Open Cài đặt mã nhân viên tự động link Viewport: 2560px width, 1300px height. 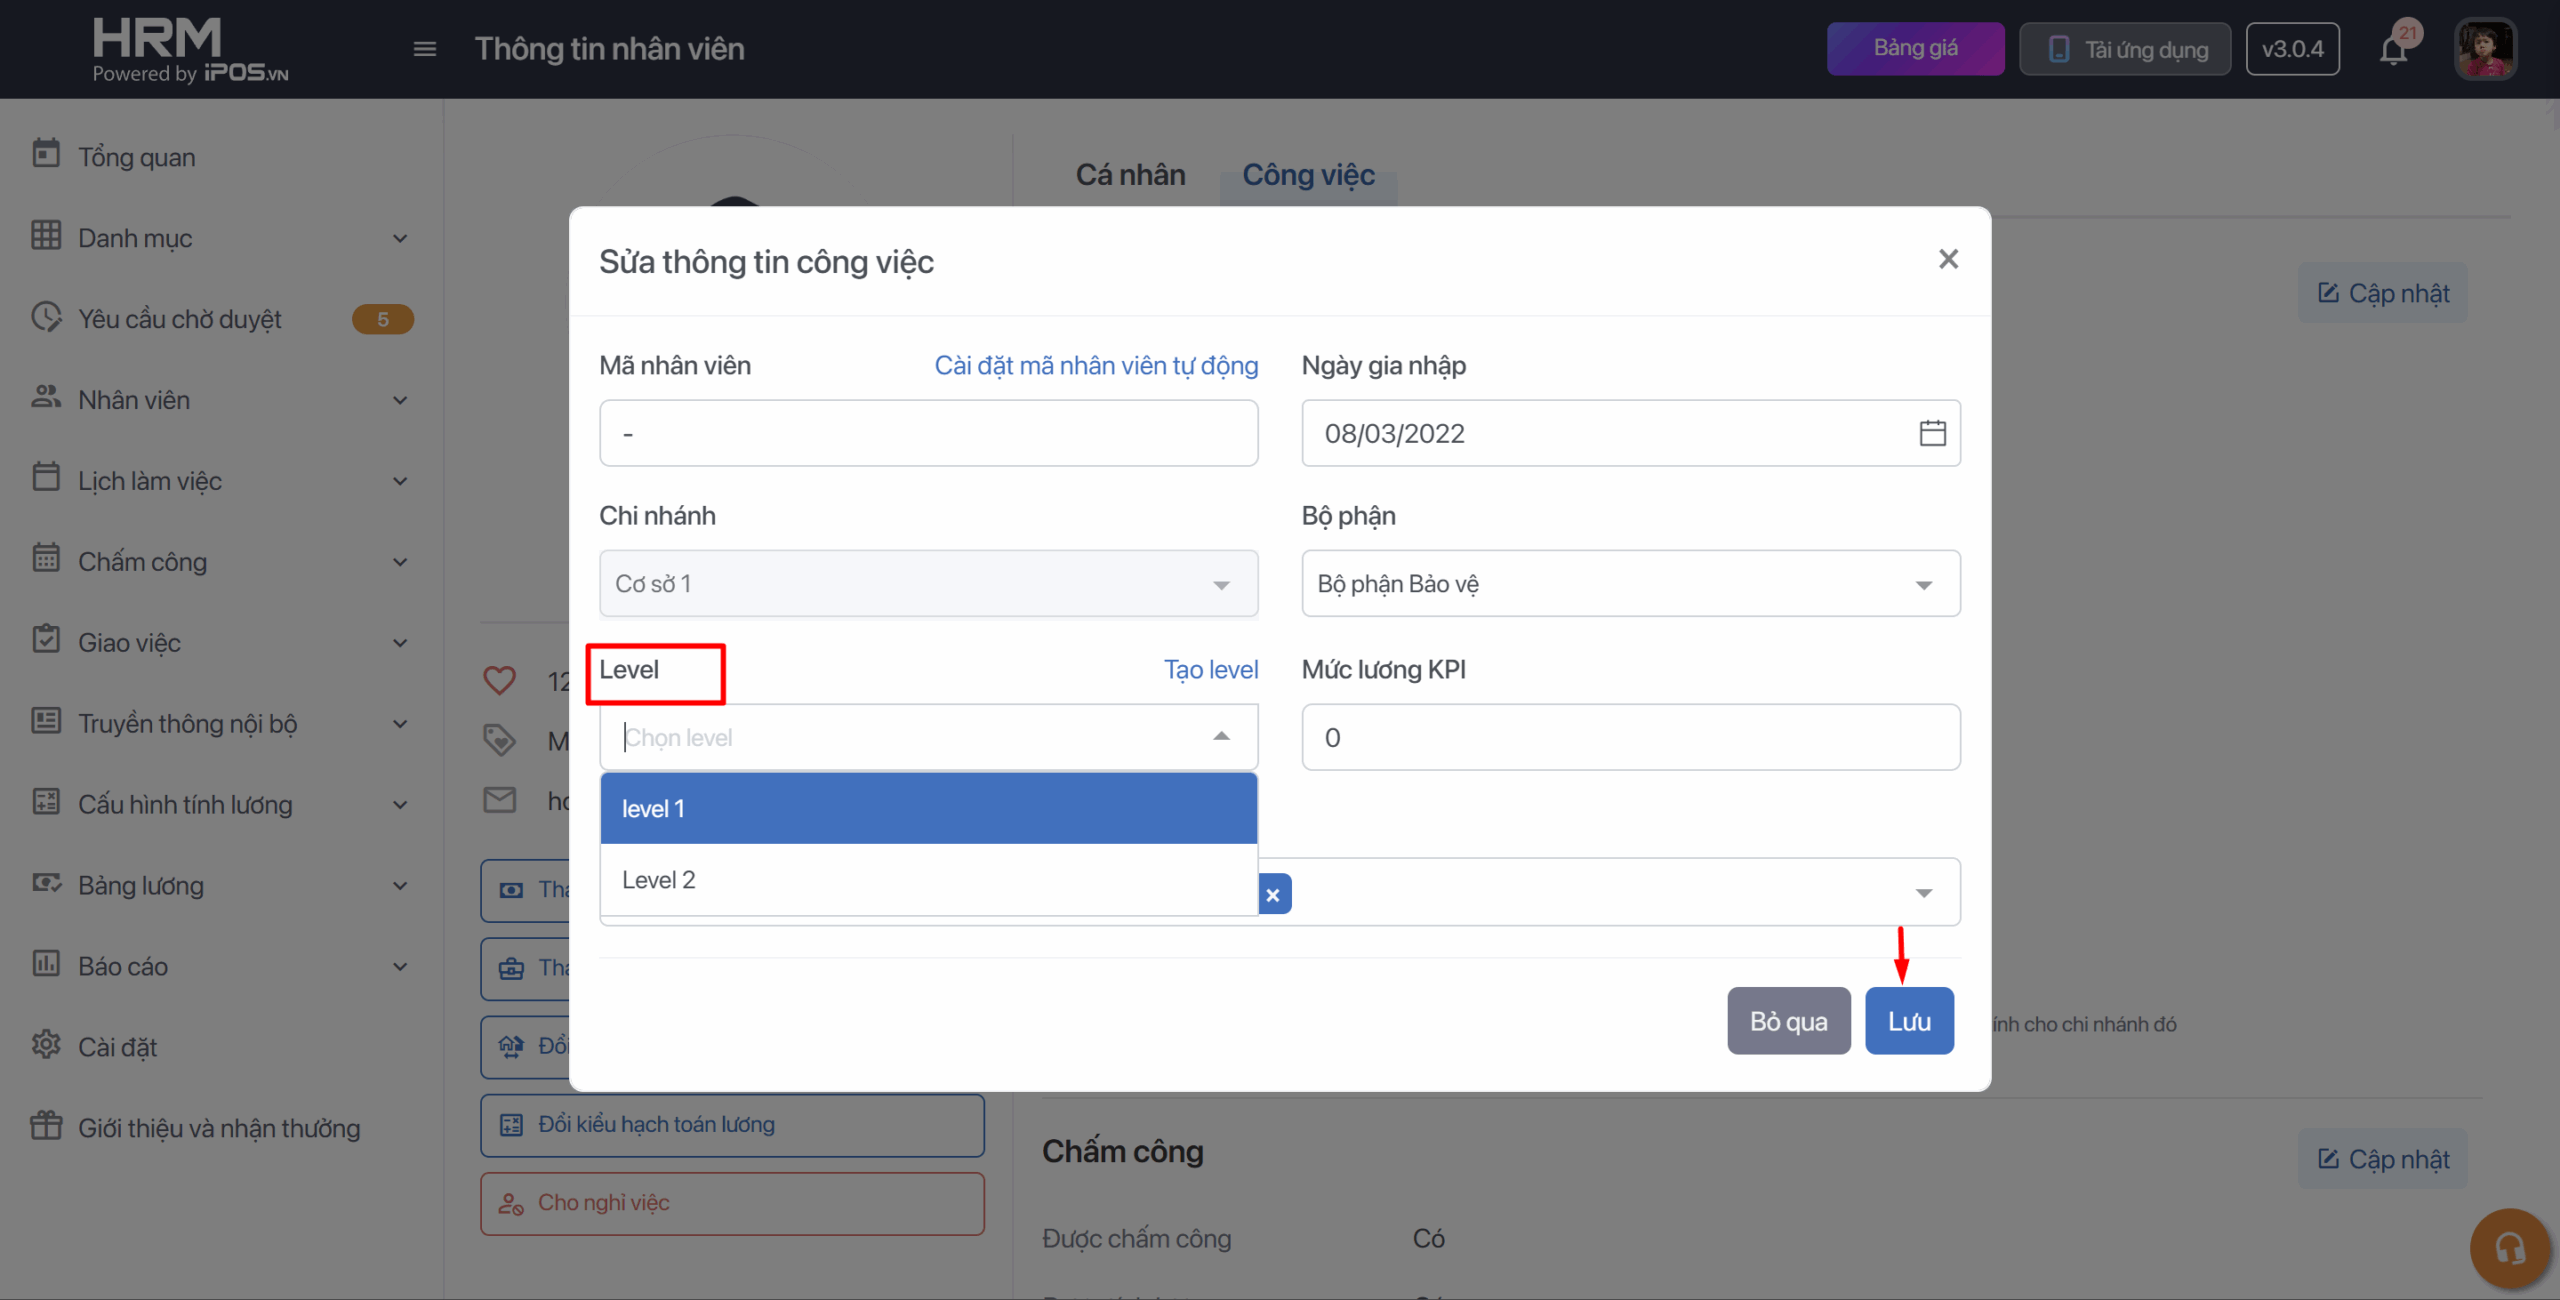pos(1096,366)
